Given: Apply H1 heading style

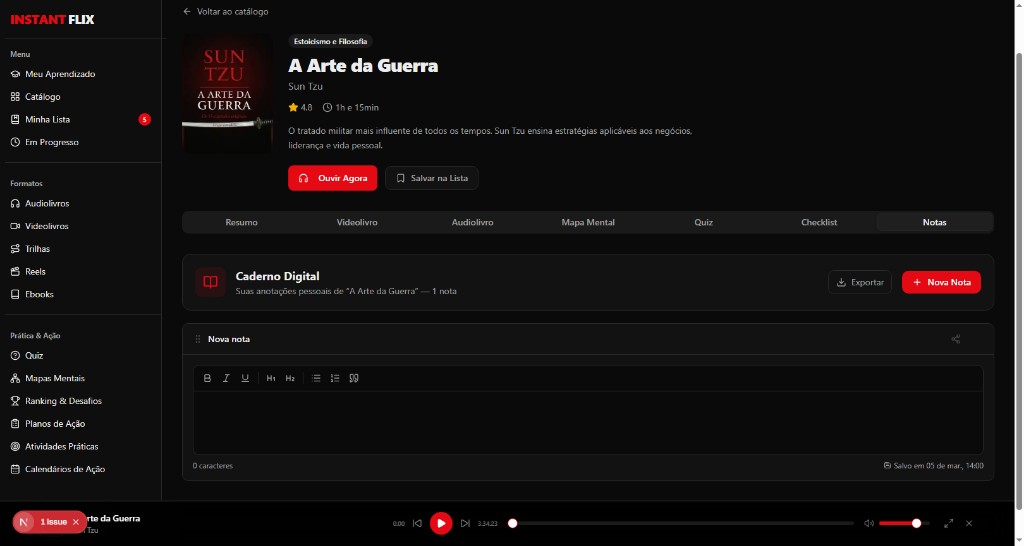Looking at the screenshot, I should point(271,378).
